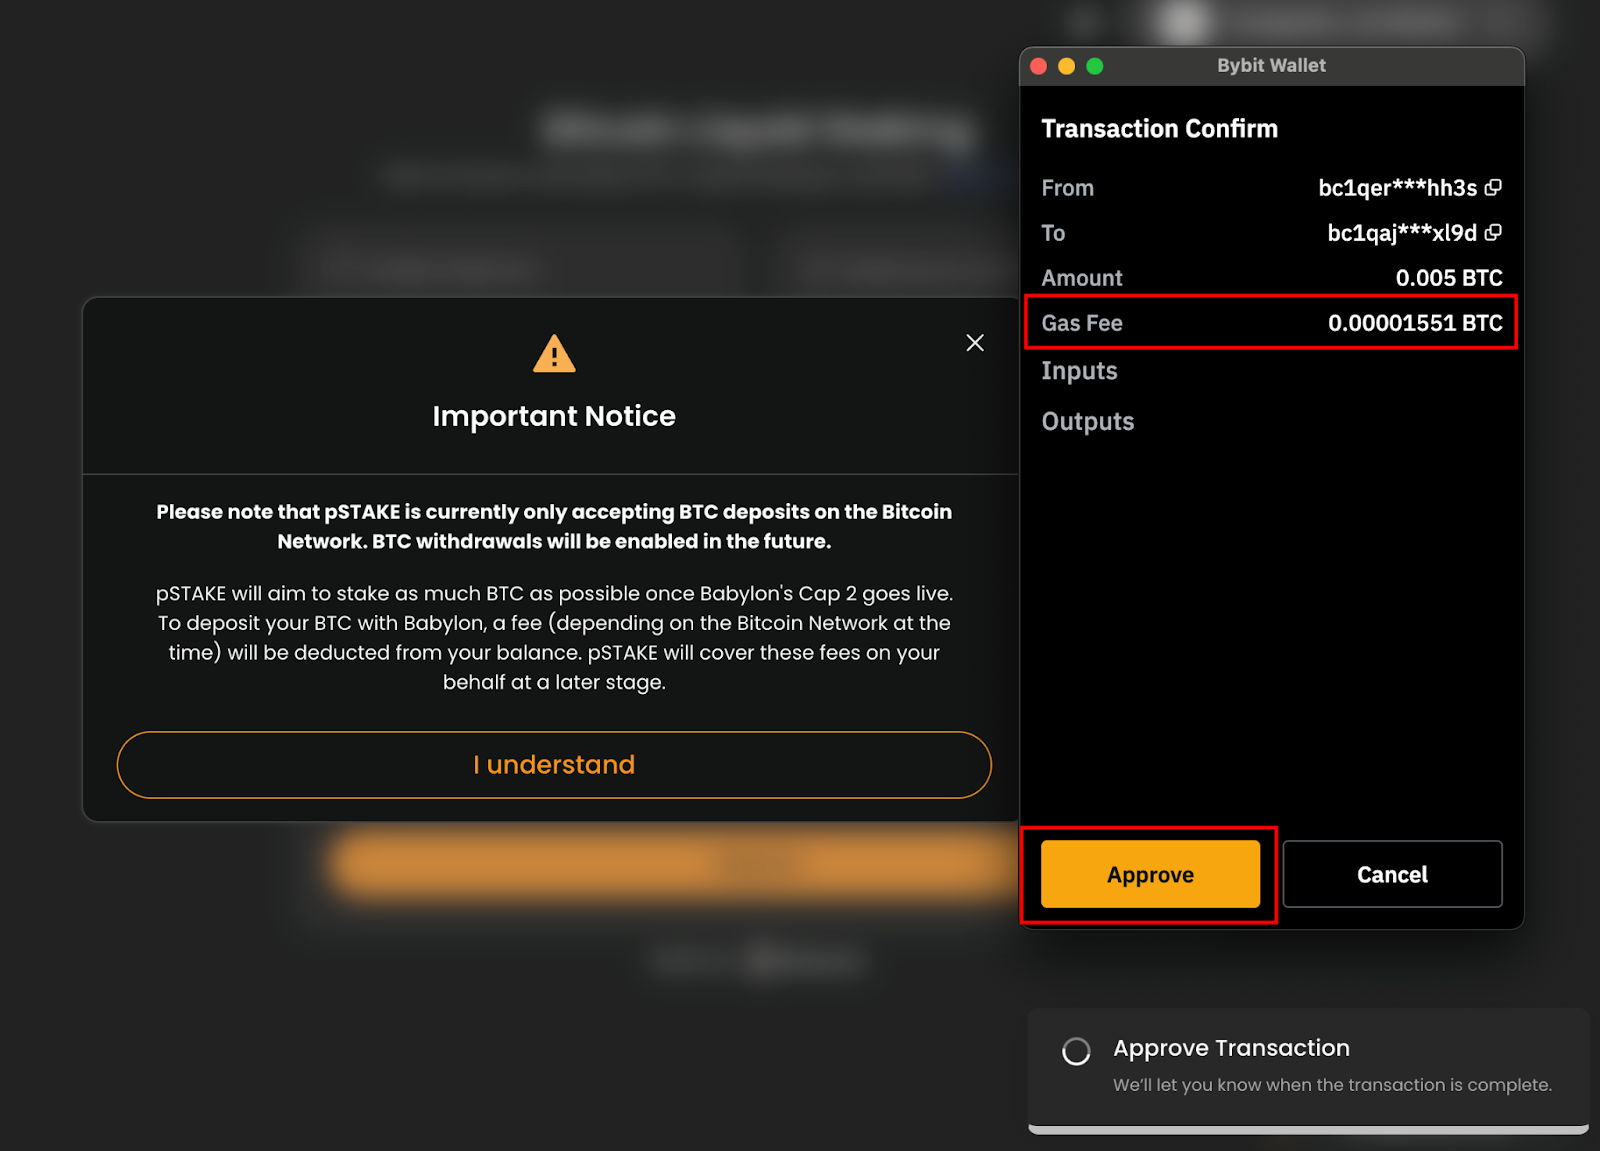
Task: Click the toast progress bar
Action: coord(1308,1130)
